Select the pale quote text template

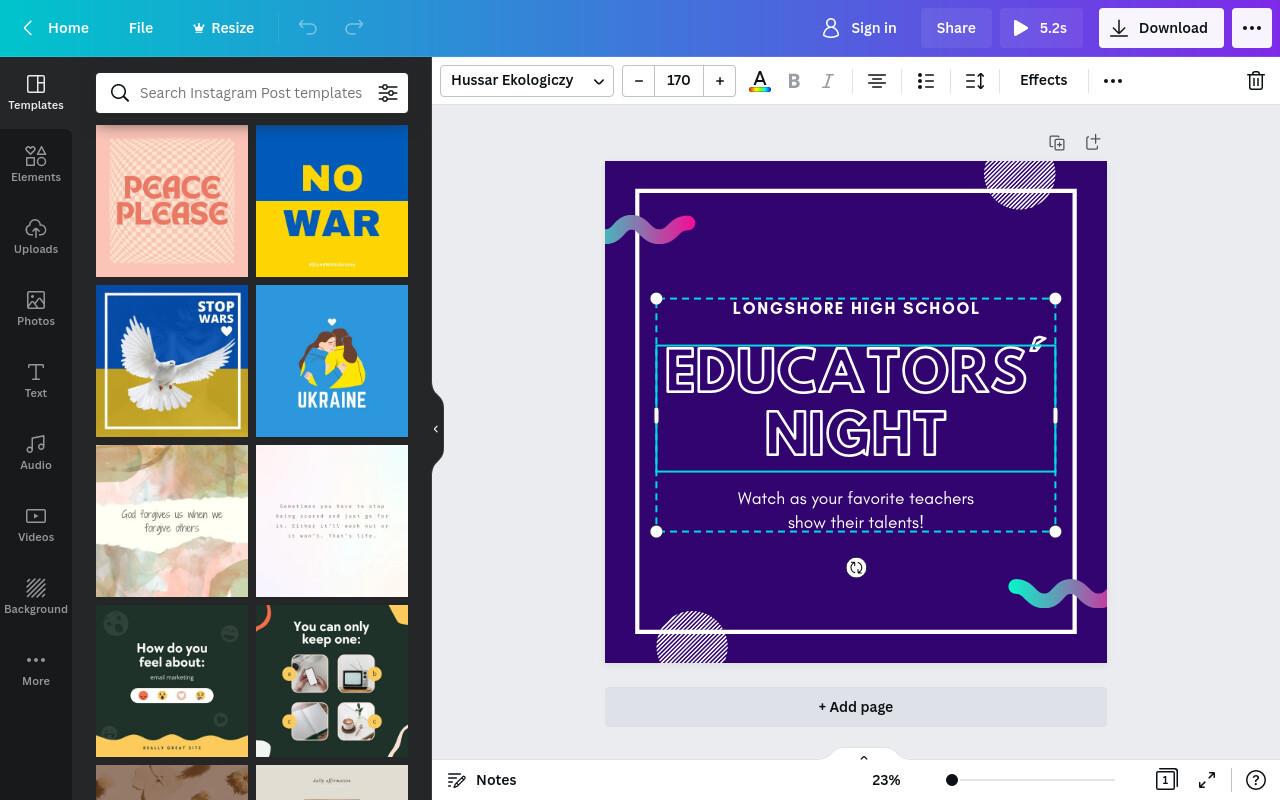click(332, 521)
